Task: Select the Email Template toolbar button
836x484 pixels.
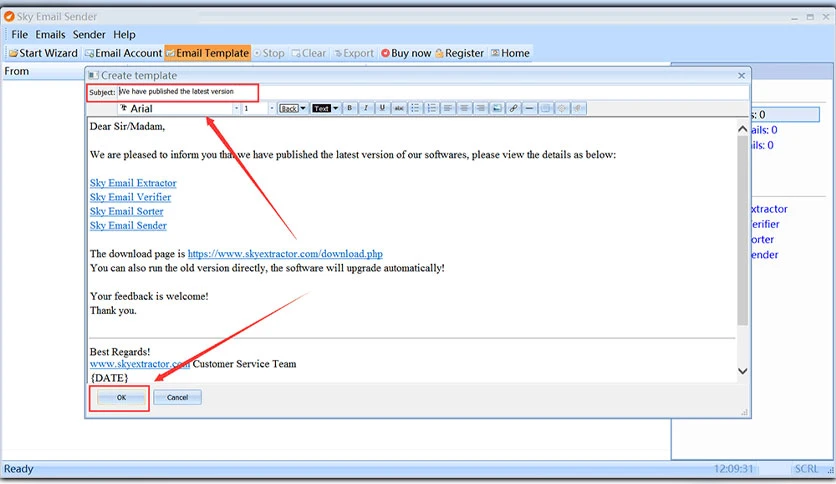Action: click(207, 53)
